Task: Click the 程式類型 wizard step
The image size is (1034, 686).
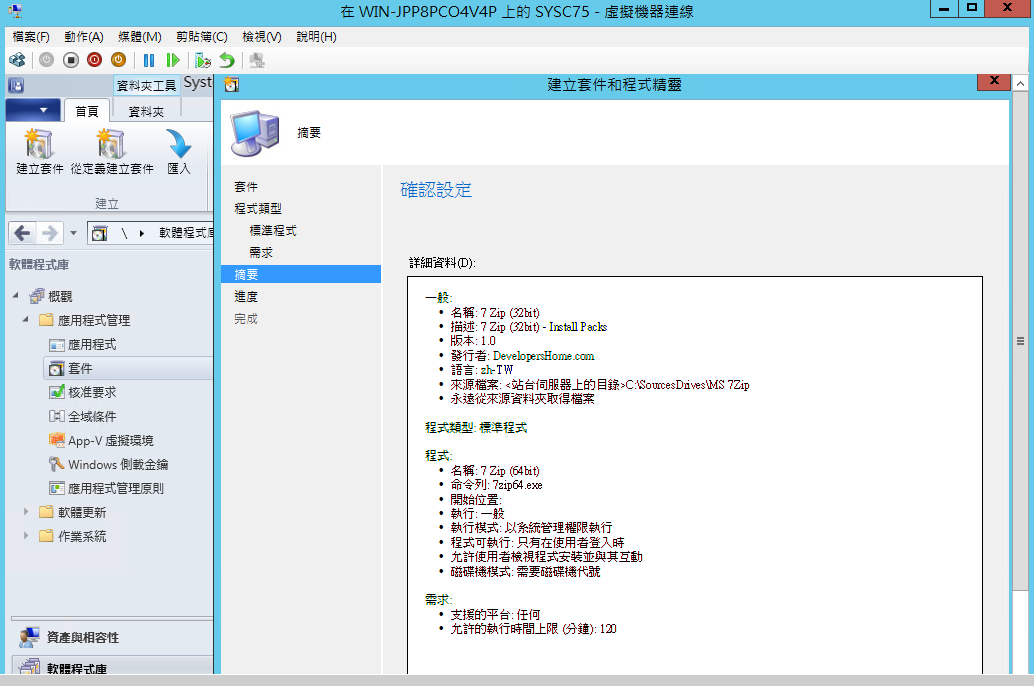Action: 257,208
